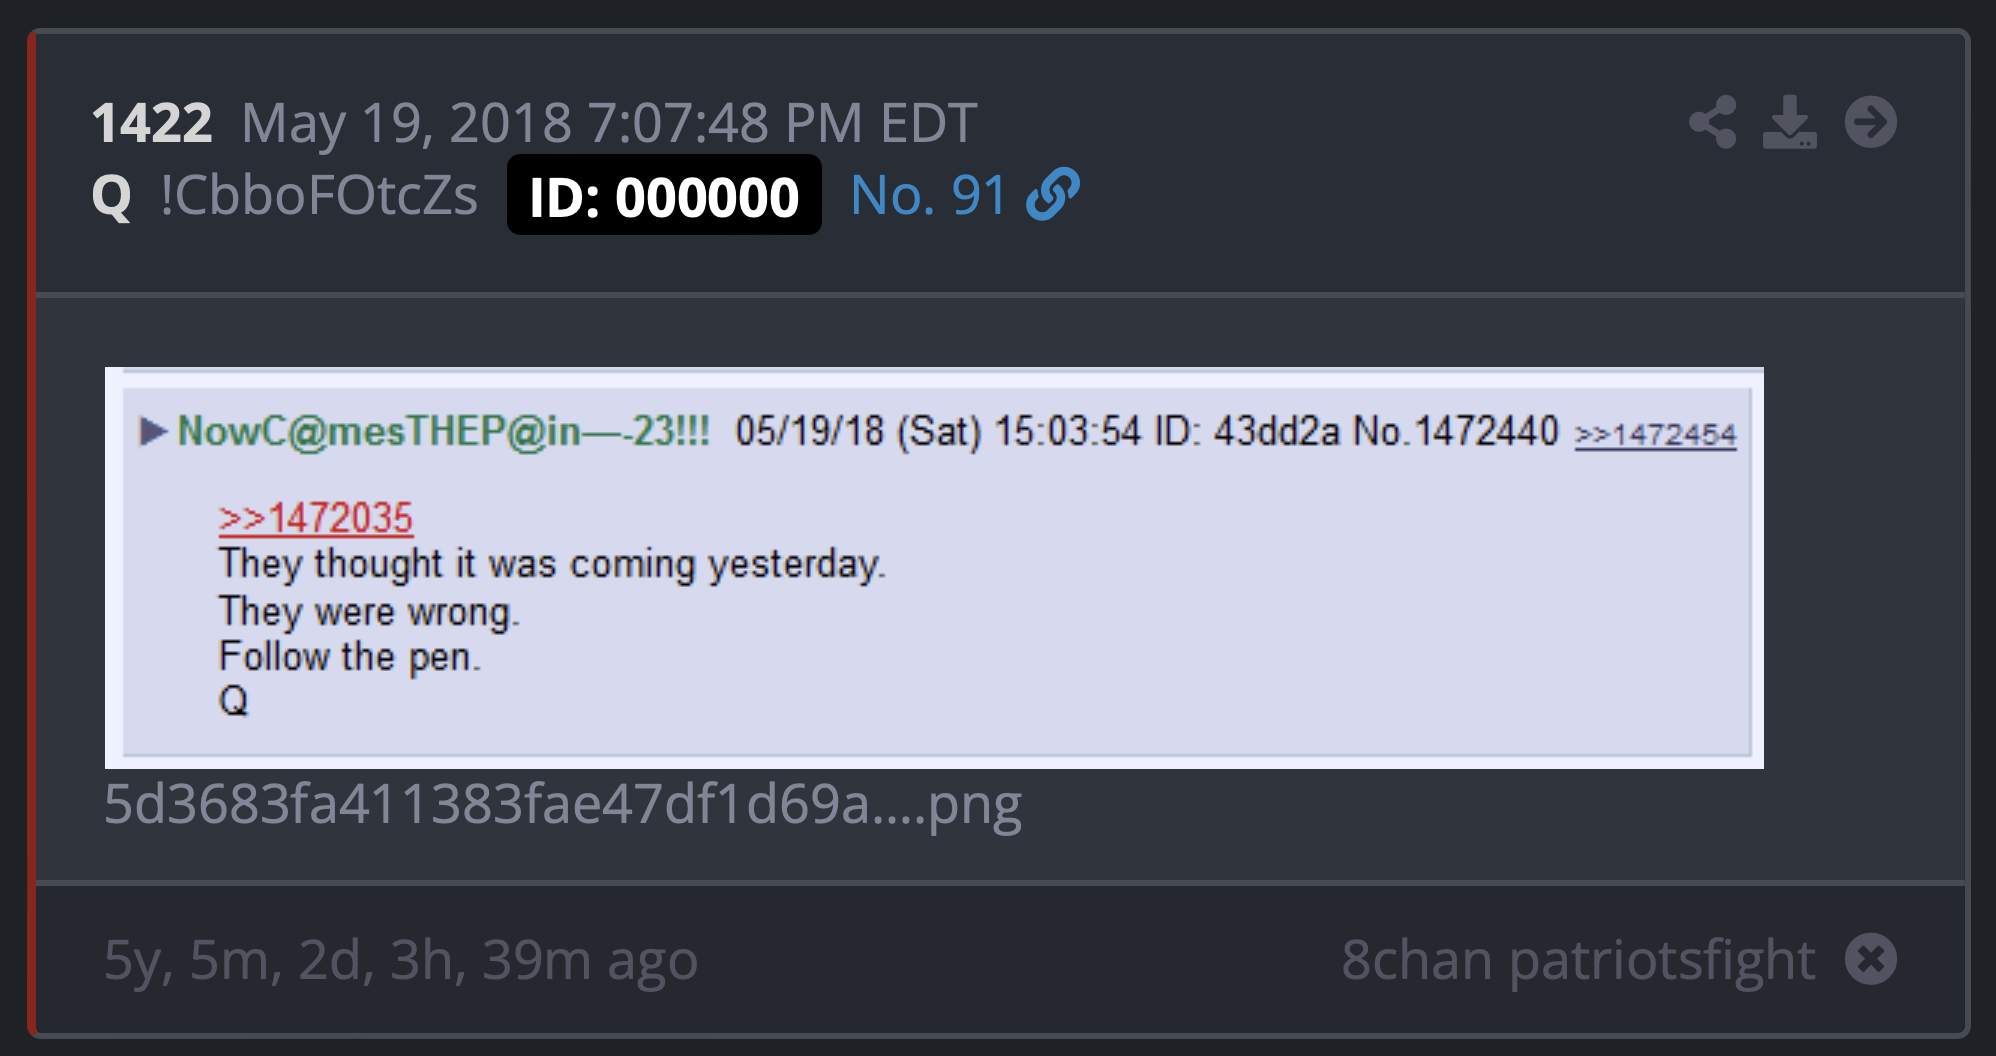Image resolution: width=1996 pixels, height=1056 pixels.
Task: Follow the red >>1472035 reply link
Action: coord(316,518)
